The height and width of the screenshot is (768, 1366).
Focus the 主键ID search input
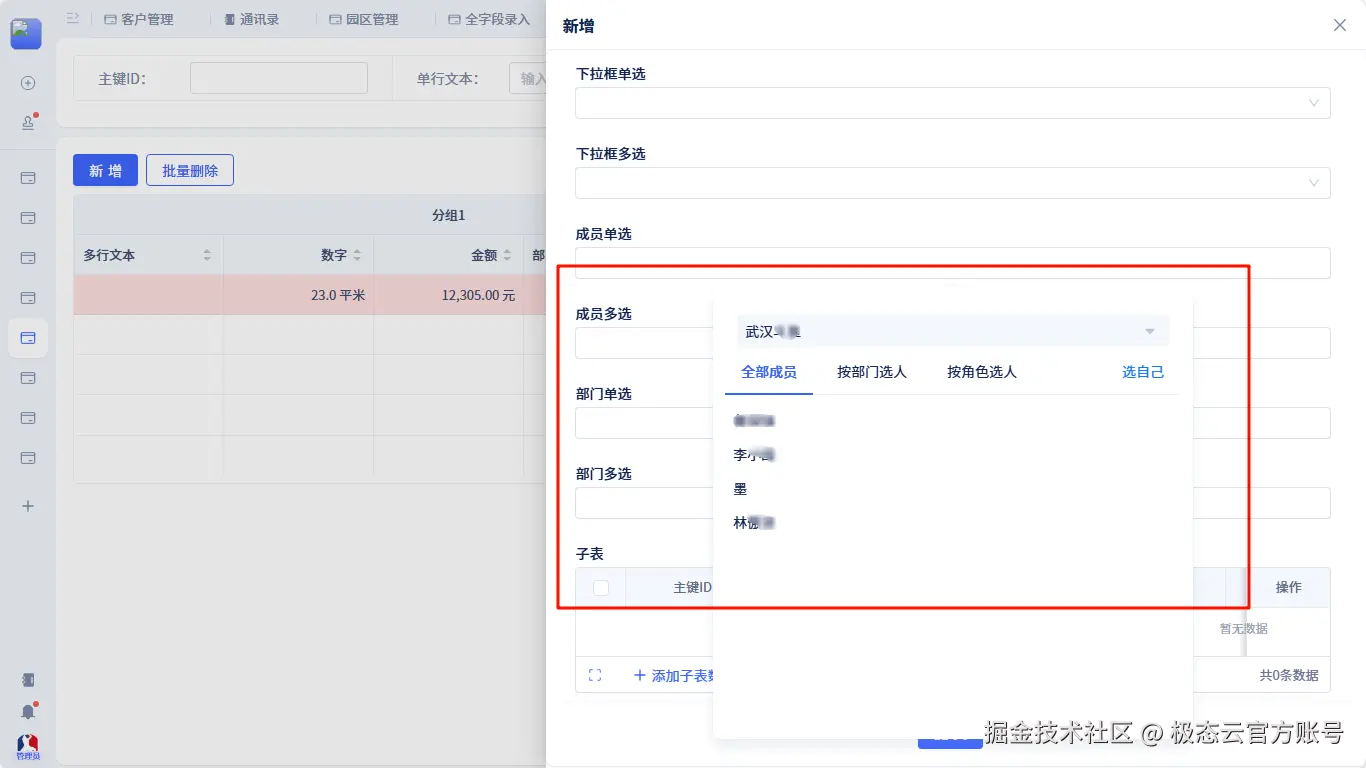(279, 78)
